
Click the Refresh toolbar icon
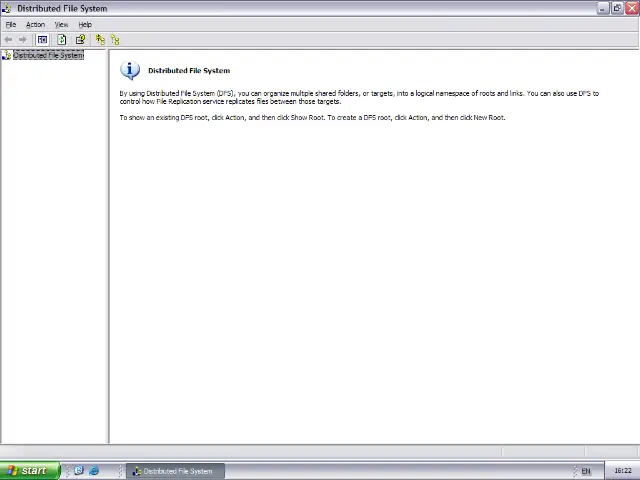(62, 40)
